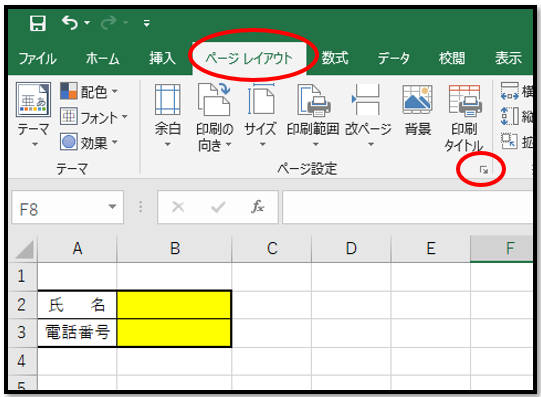Launch the ページ設定 dialog launcher
541x397 pixels.
[x=484, y=170]
